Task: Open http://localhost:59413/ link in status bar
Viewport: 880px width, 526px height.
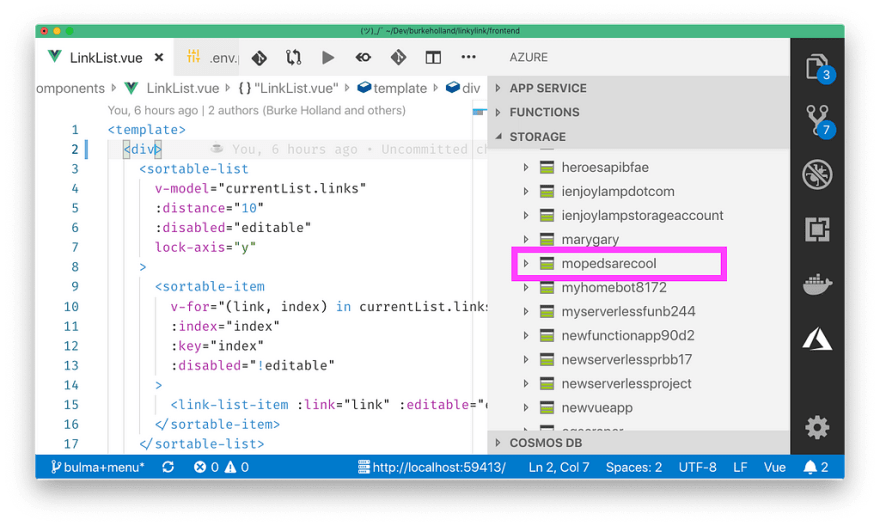Action: coord(432,467)
